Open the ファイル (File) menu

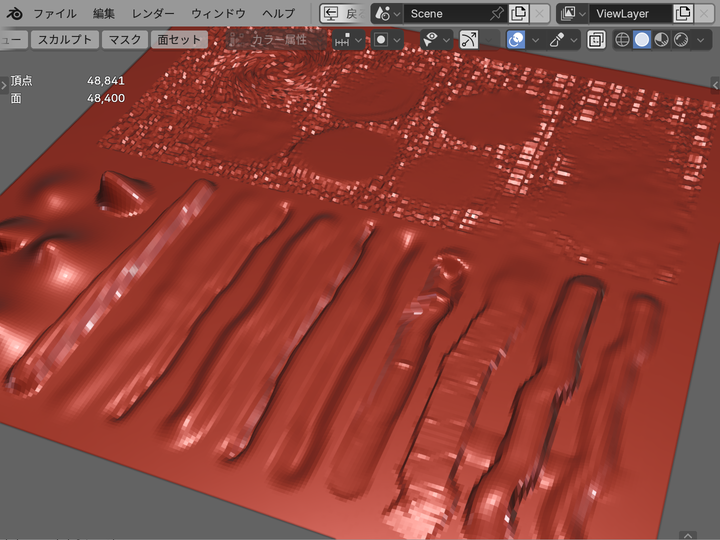[x=54, y=14]
